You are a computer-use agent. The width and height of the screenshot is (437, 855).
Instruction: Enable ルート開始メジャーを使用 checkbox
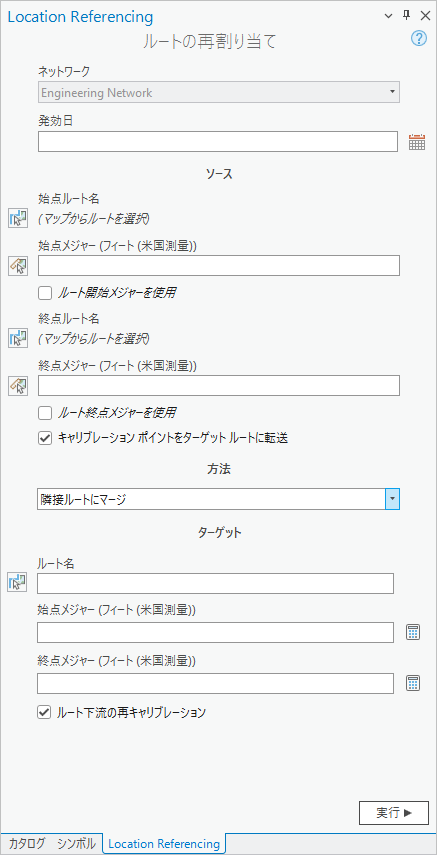click(45, 293)
